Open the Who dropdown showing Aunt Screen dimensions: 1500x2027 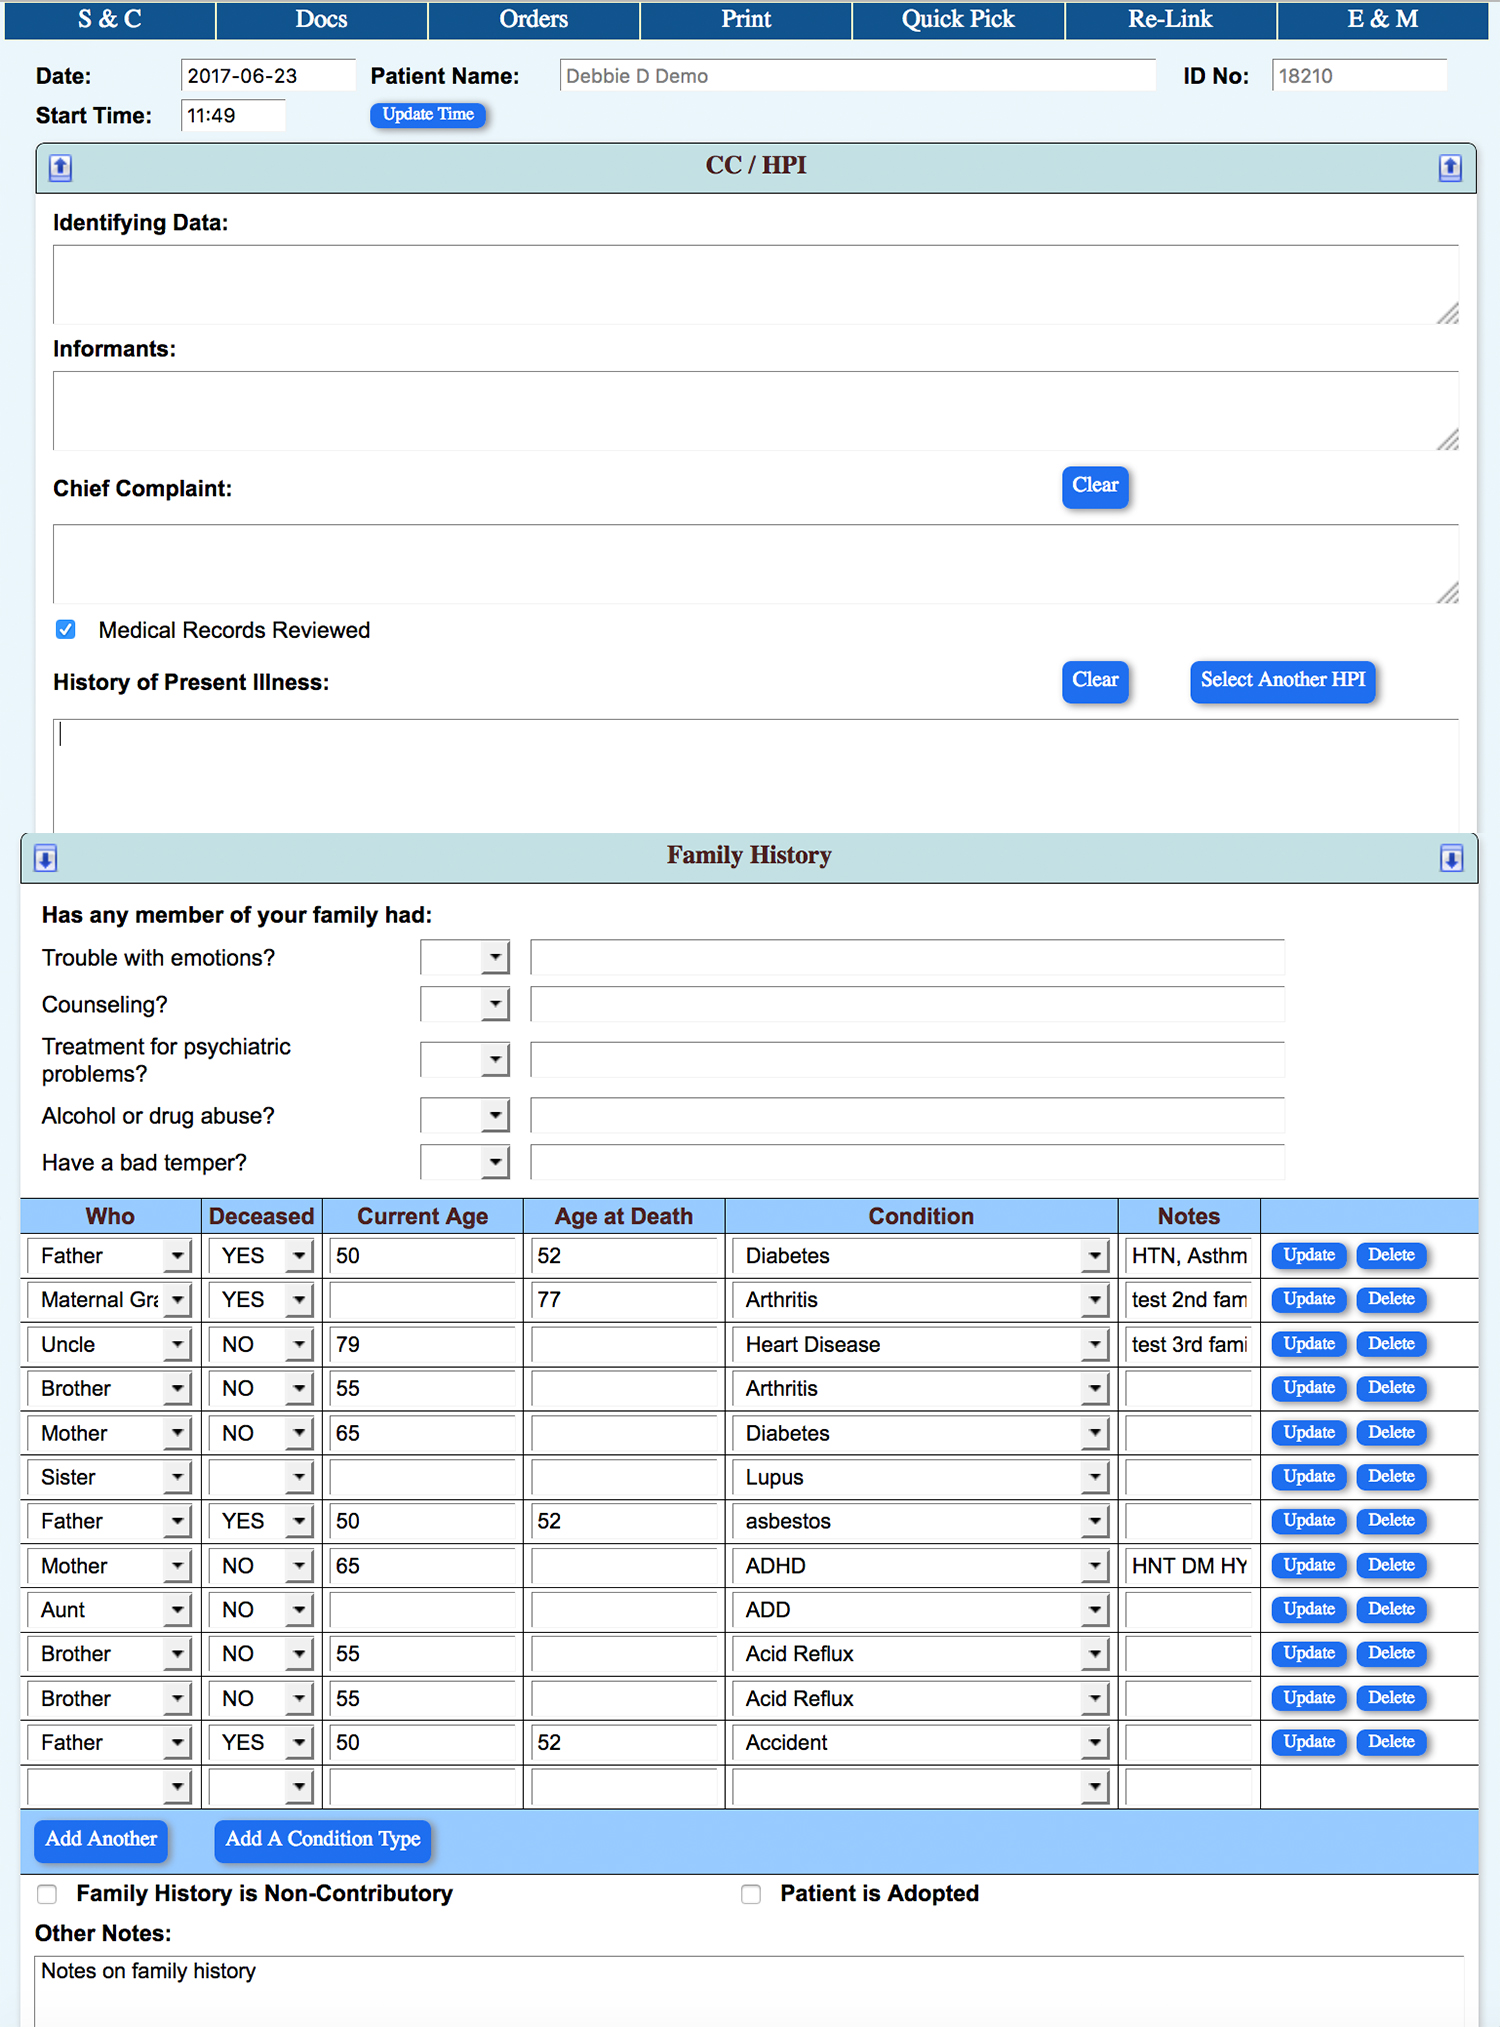click(x=109, y=1609)
